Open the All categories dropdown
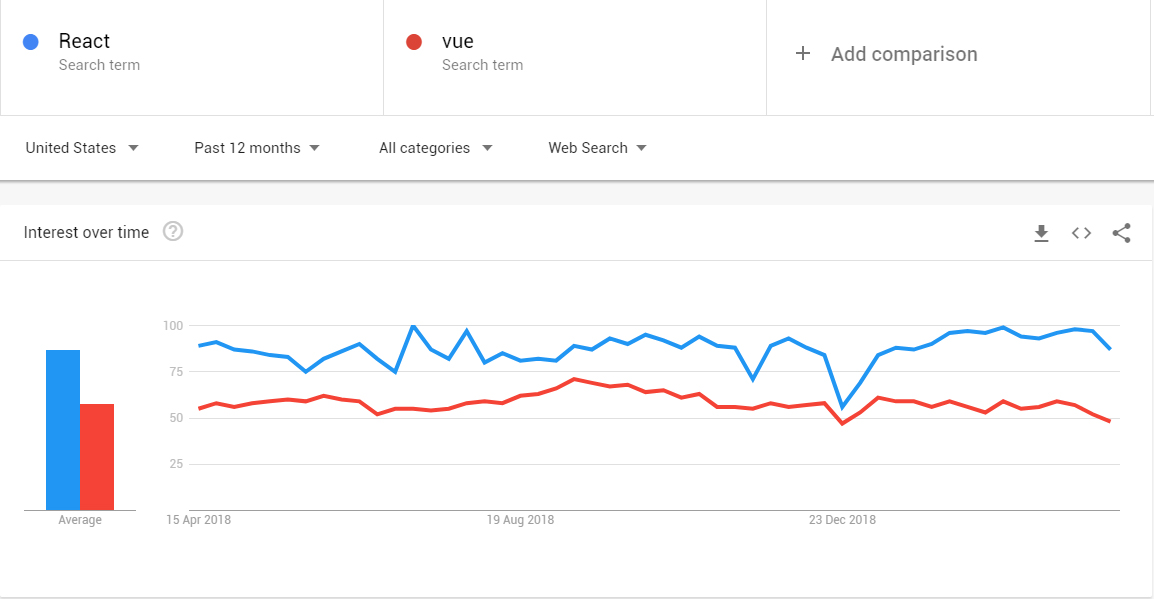This screenshot has width=1154, height=599. pos(435,148)
